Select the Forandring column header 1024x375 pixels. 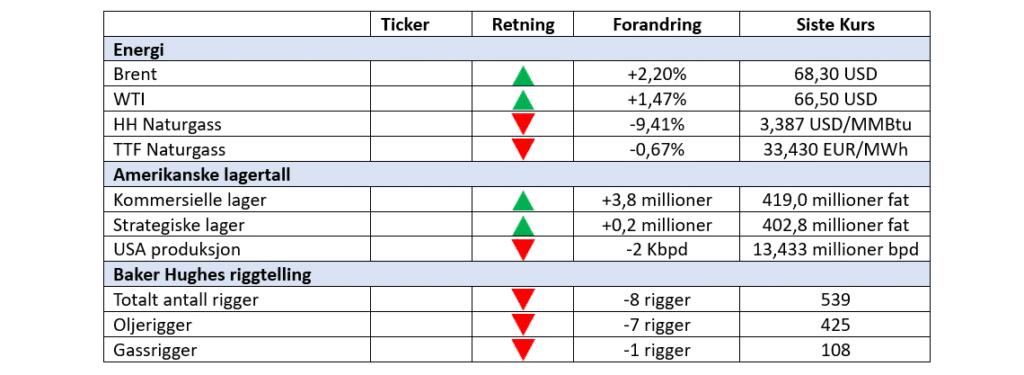click(x=657, y=25)
